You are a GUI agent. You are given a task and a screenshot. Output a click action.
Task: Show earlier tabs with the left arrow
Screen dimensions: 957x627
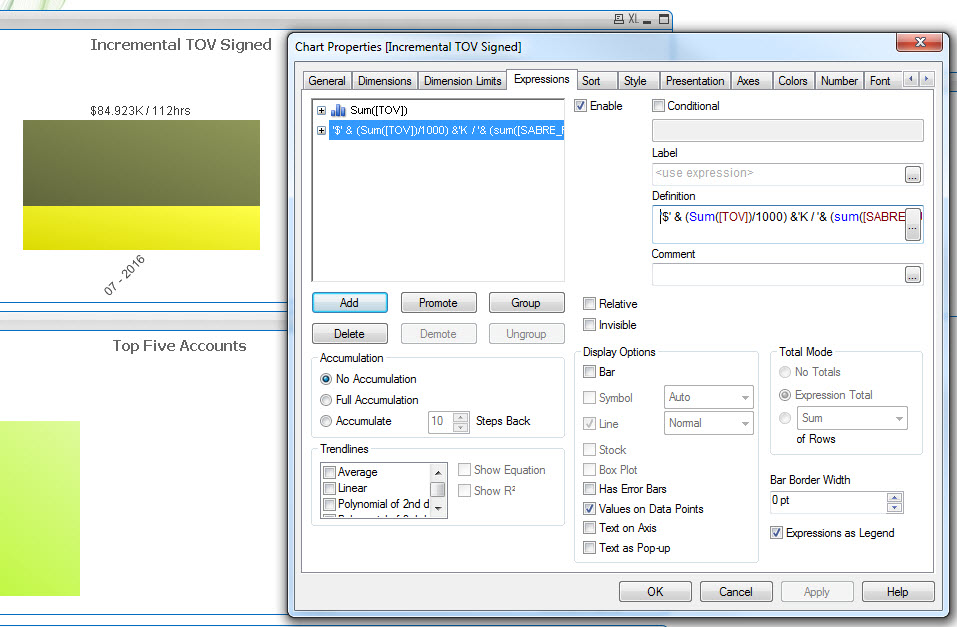point(911,79)
